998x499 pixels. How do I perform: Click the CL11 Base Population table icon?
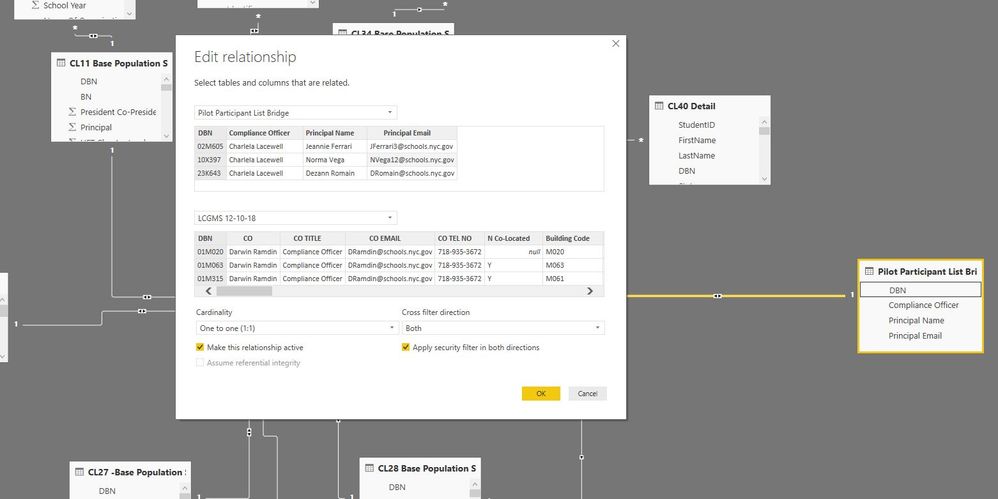click(61, 63)
